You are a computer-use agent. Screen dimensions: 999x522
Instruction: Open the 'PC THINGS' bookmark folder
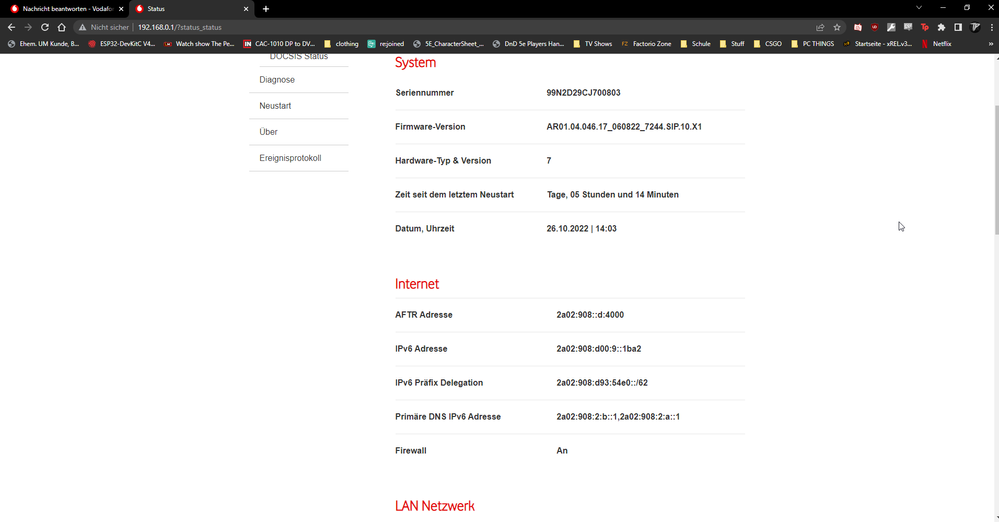pyautogui.click(x=812, y=44)
